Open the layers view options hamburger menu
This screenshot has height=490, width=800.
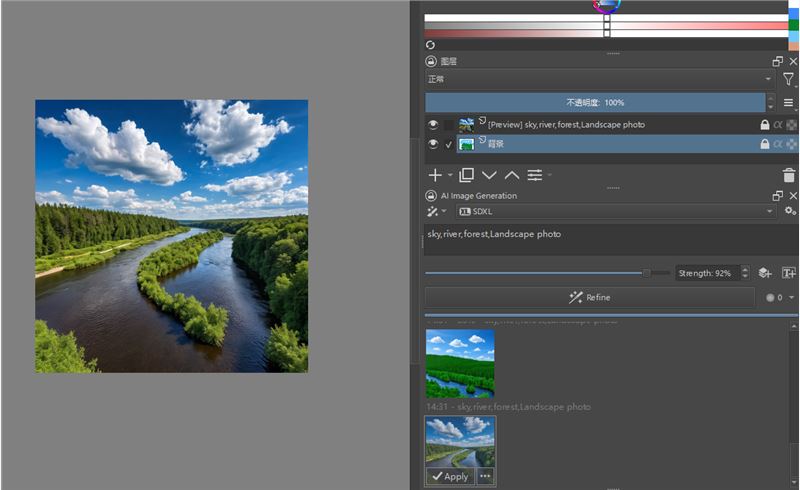788,103
